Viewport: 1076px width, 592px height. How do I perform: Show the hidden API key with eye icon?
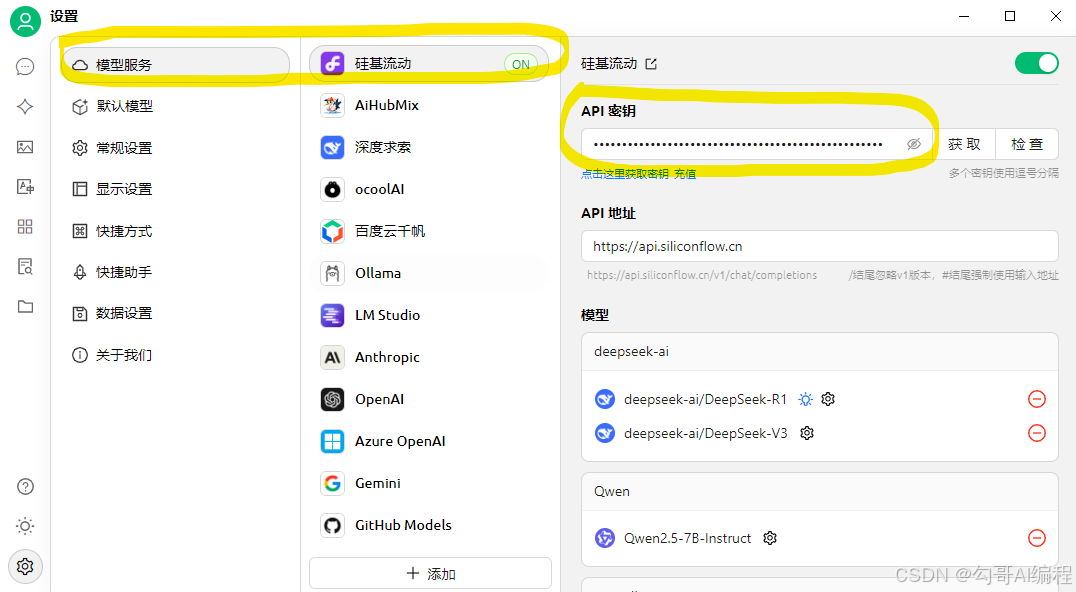pyautogui.click(x=913, y=144)
